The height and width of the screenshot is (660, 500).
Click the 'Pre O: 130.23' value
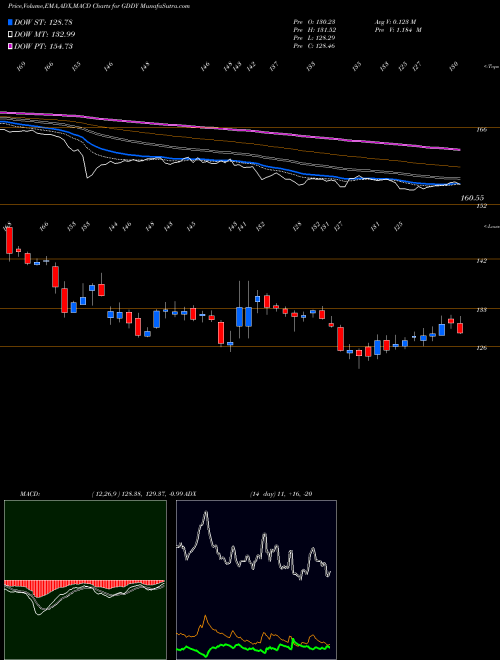click(315, 21)
